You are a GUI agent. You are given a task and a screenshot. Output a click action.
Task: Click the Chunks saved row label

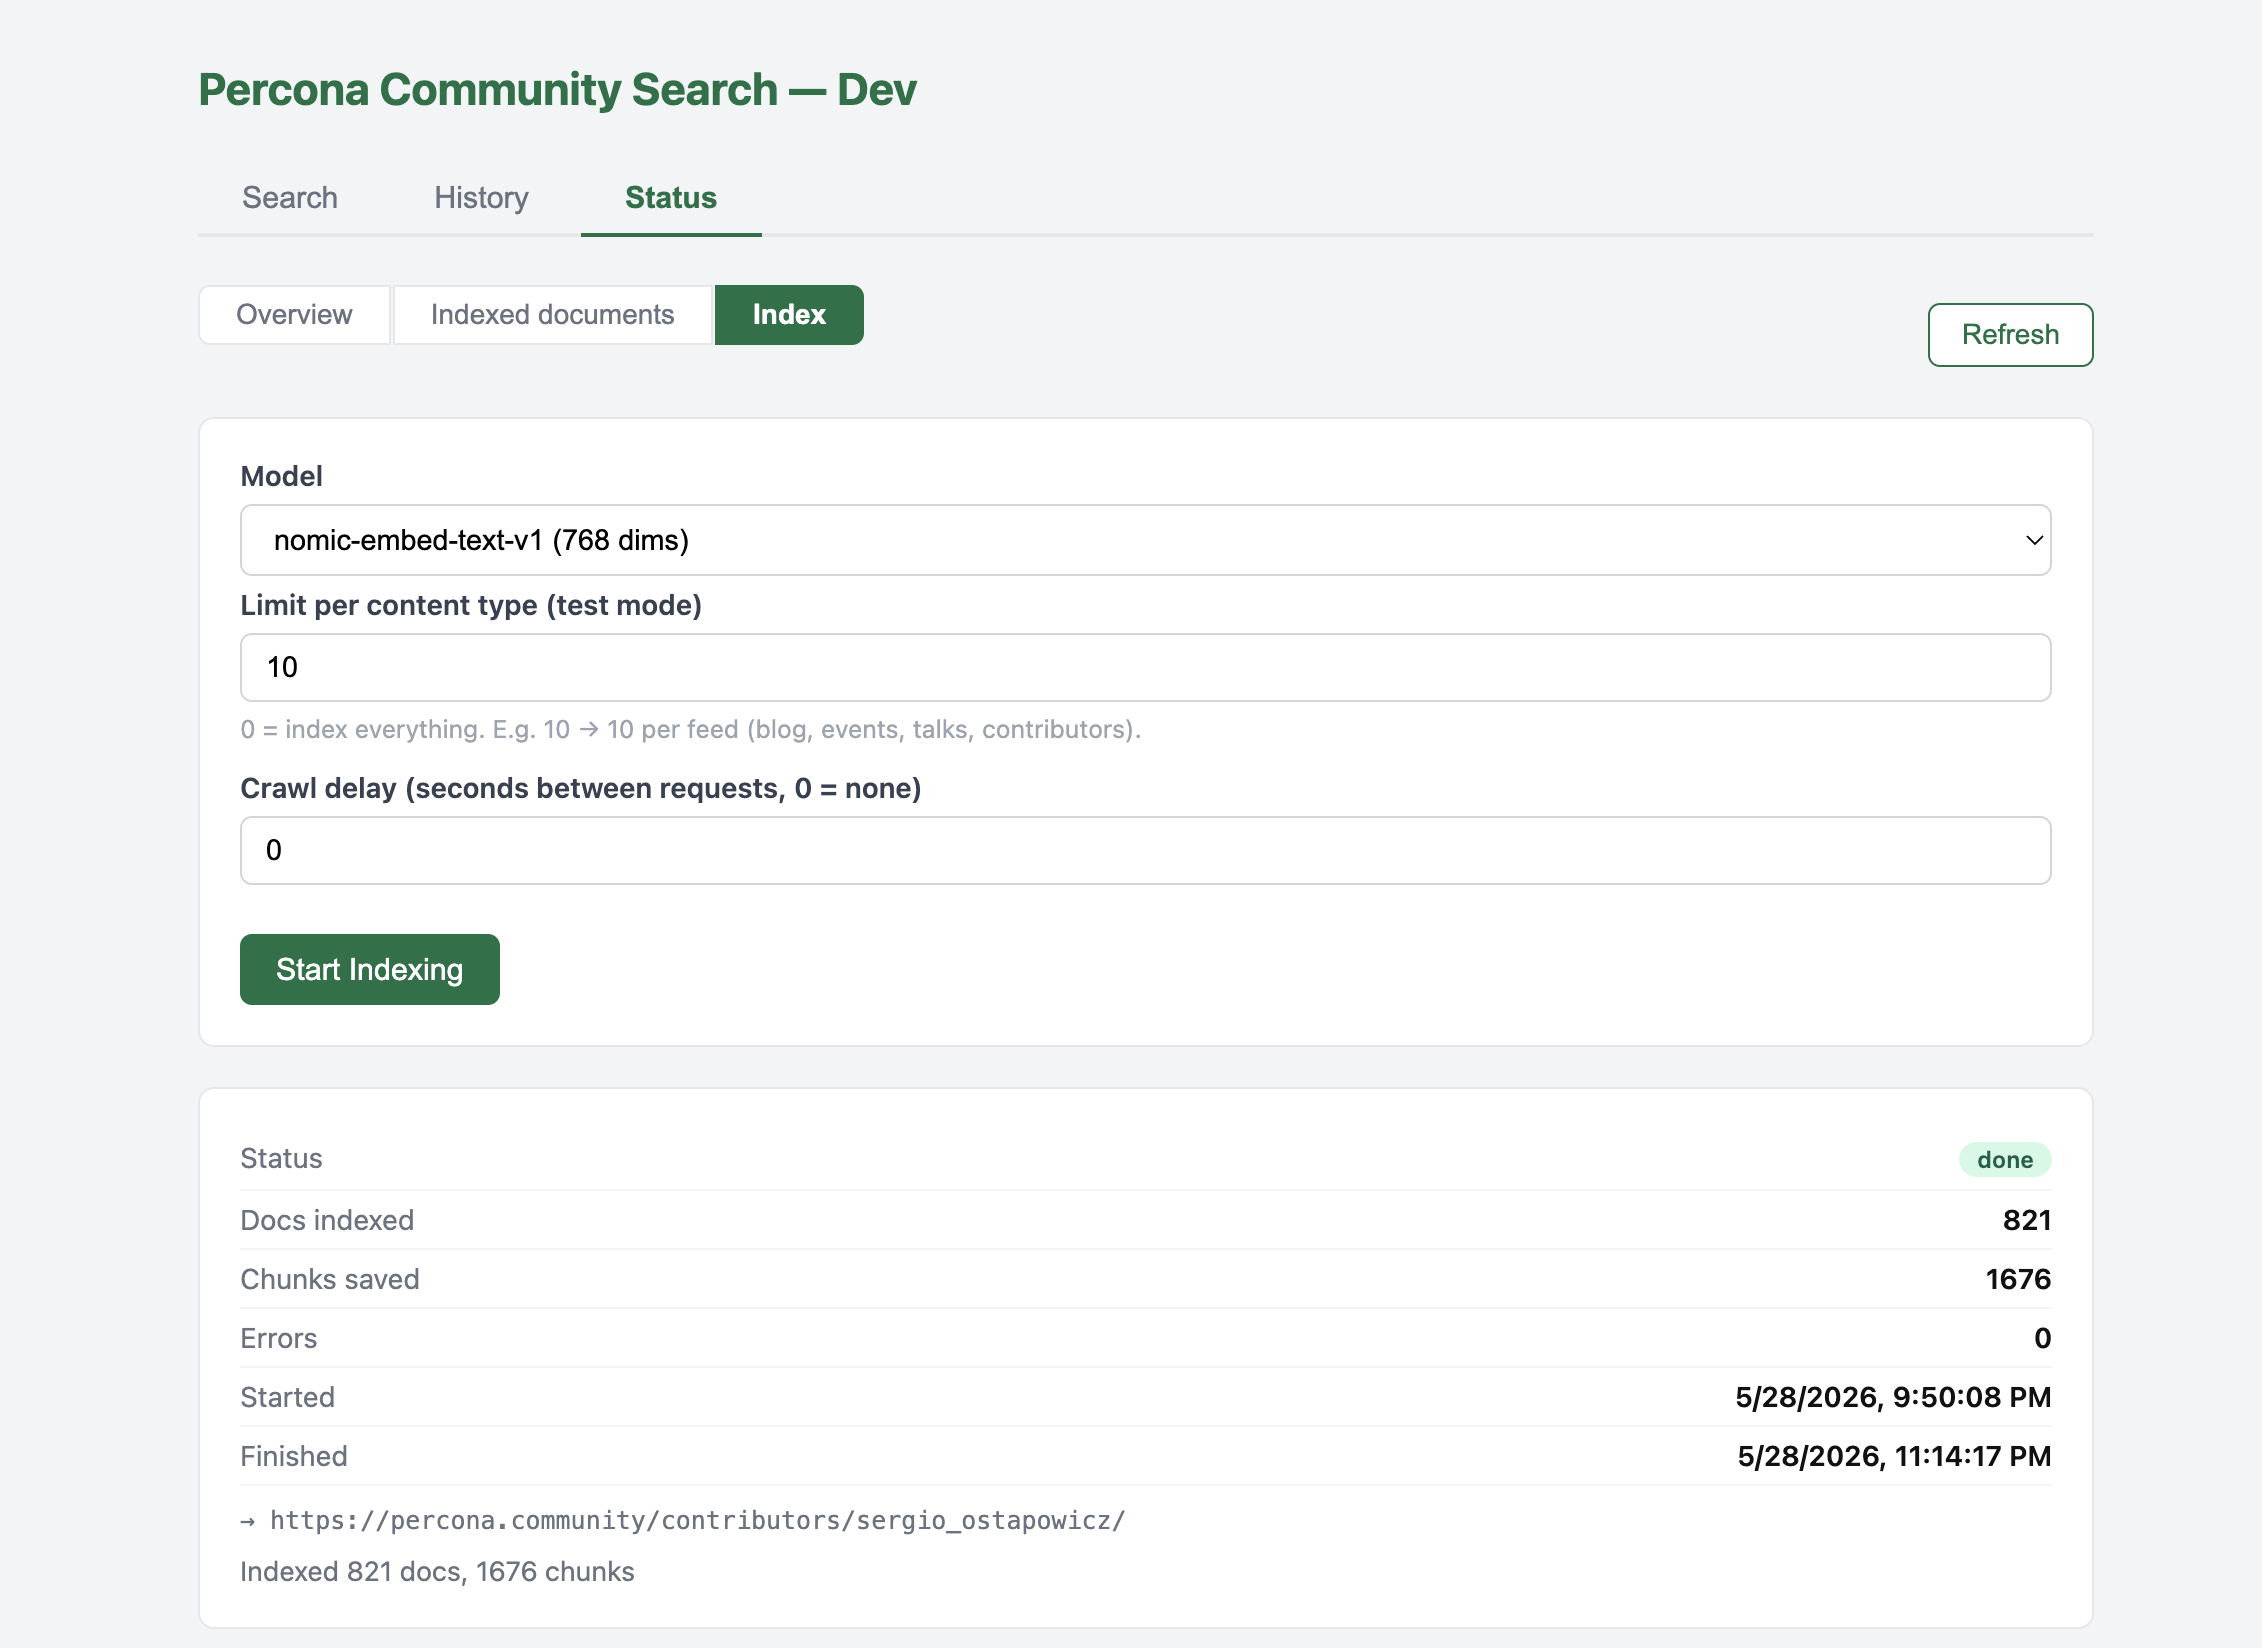pos(330,1279)
